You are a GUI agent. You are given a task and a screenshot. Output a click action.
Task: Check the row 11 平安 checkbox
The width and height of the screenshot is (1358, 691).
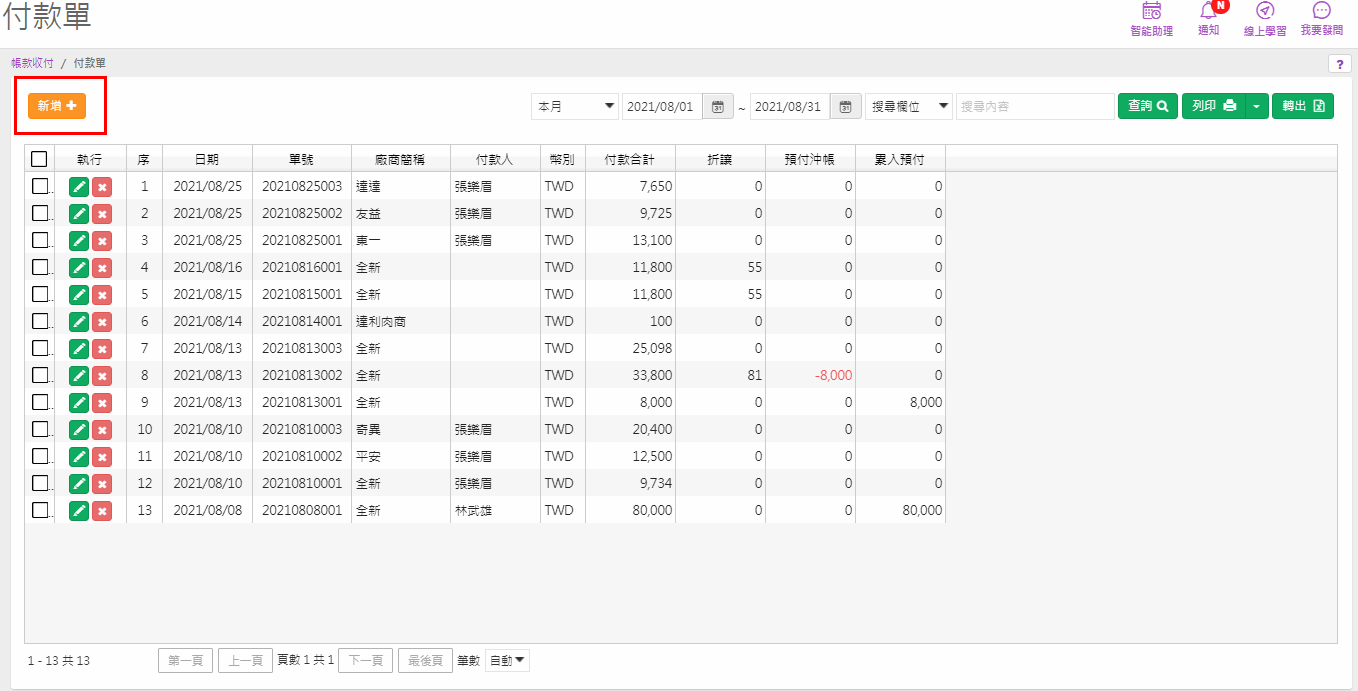[40, 456]
